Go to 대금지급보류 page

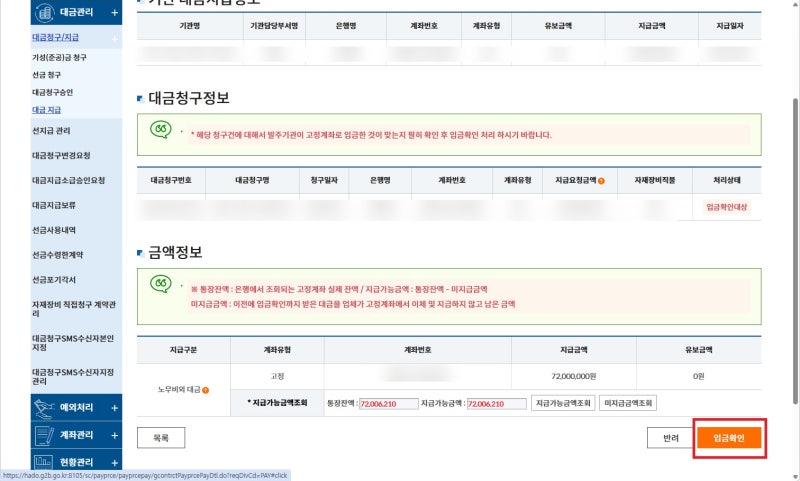tap(54, 205)
